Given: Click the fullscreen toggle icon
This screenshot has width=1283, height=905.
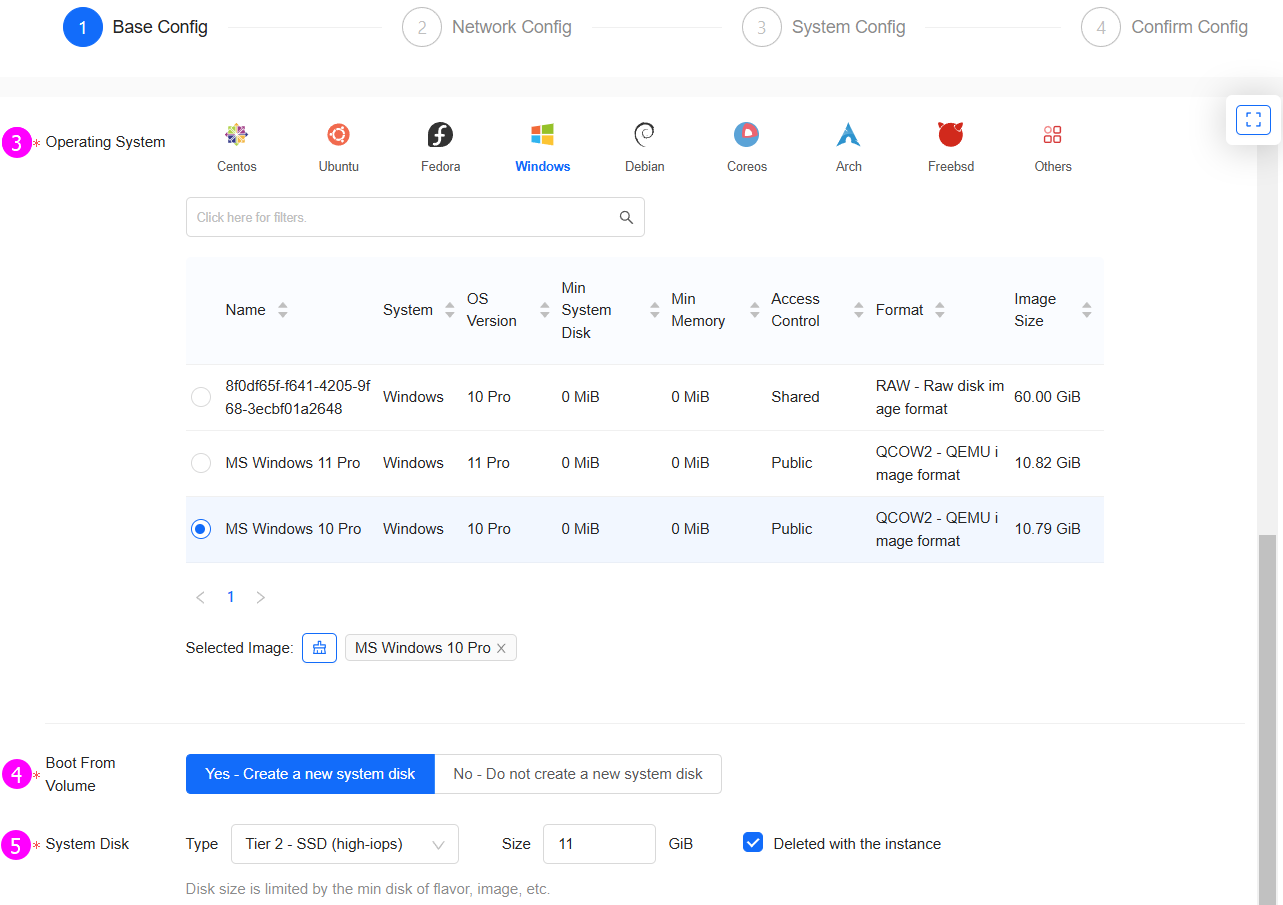Looking at the screenshot, I should [1253, 120].
